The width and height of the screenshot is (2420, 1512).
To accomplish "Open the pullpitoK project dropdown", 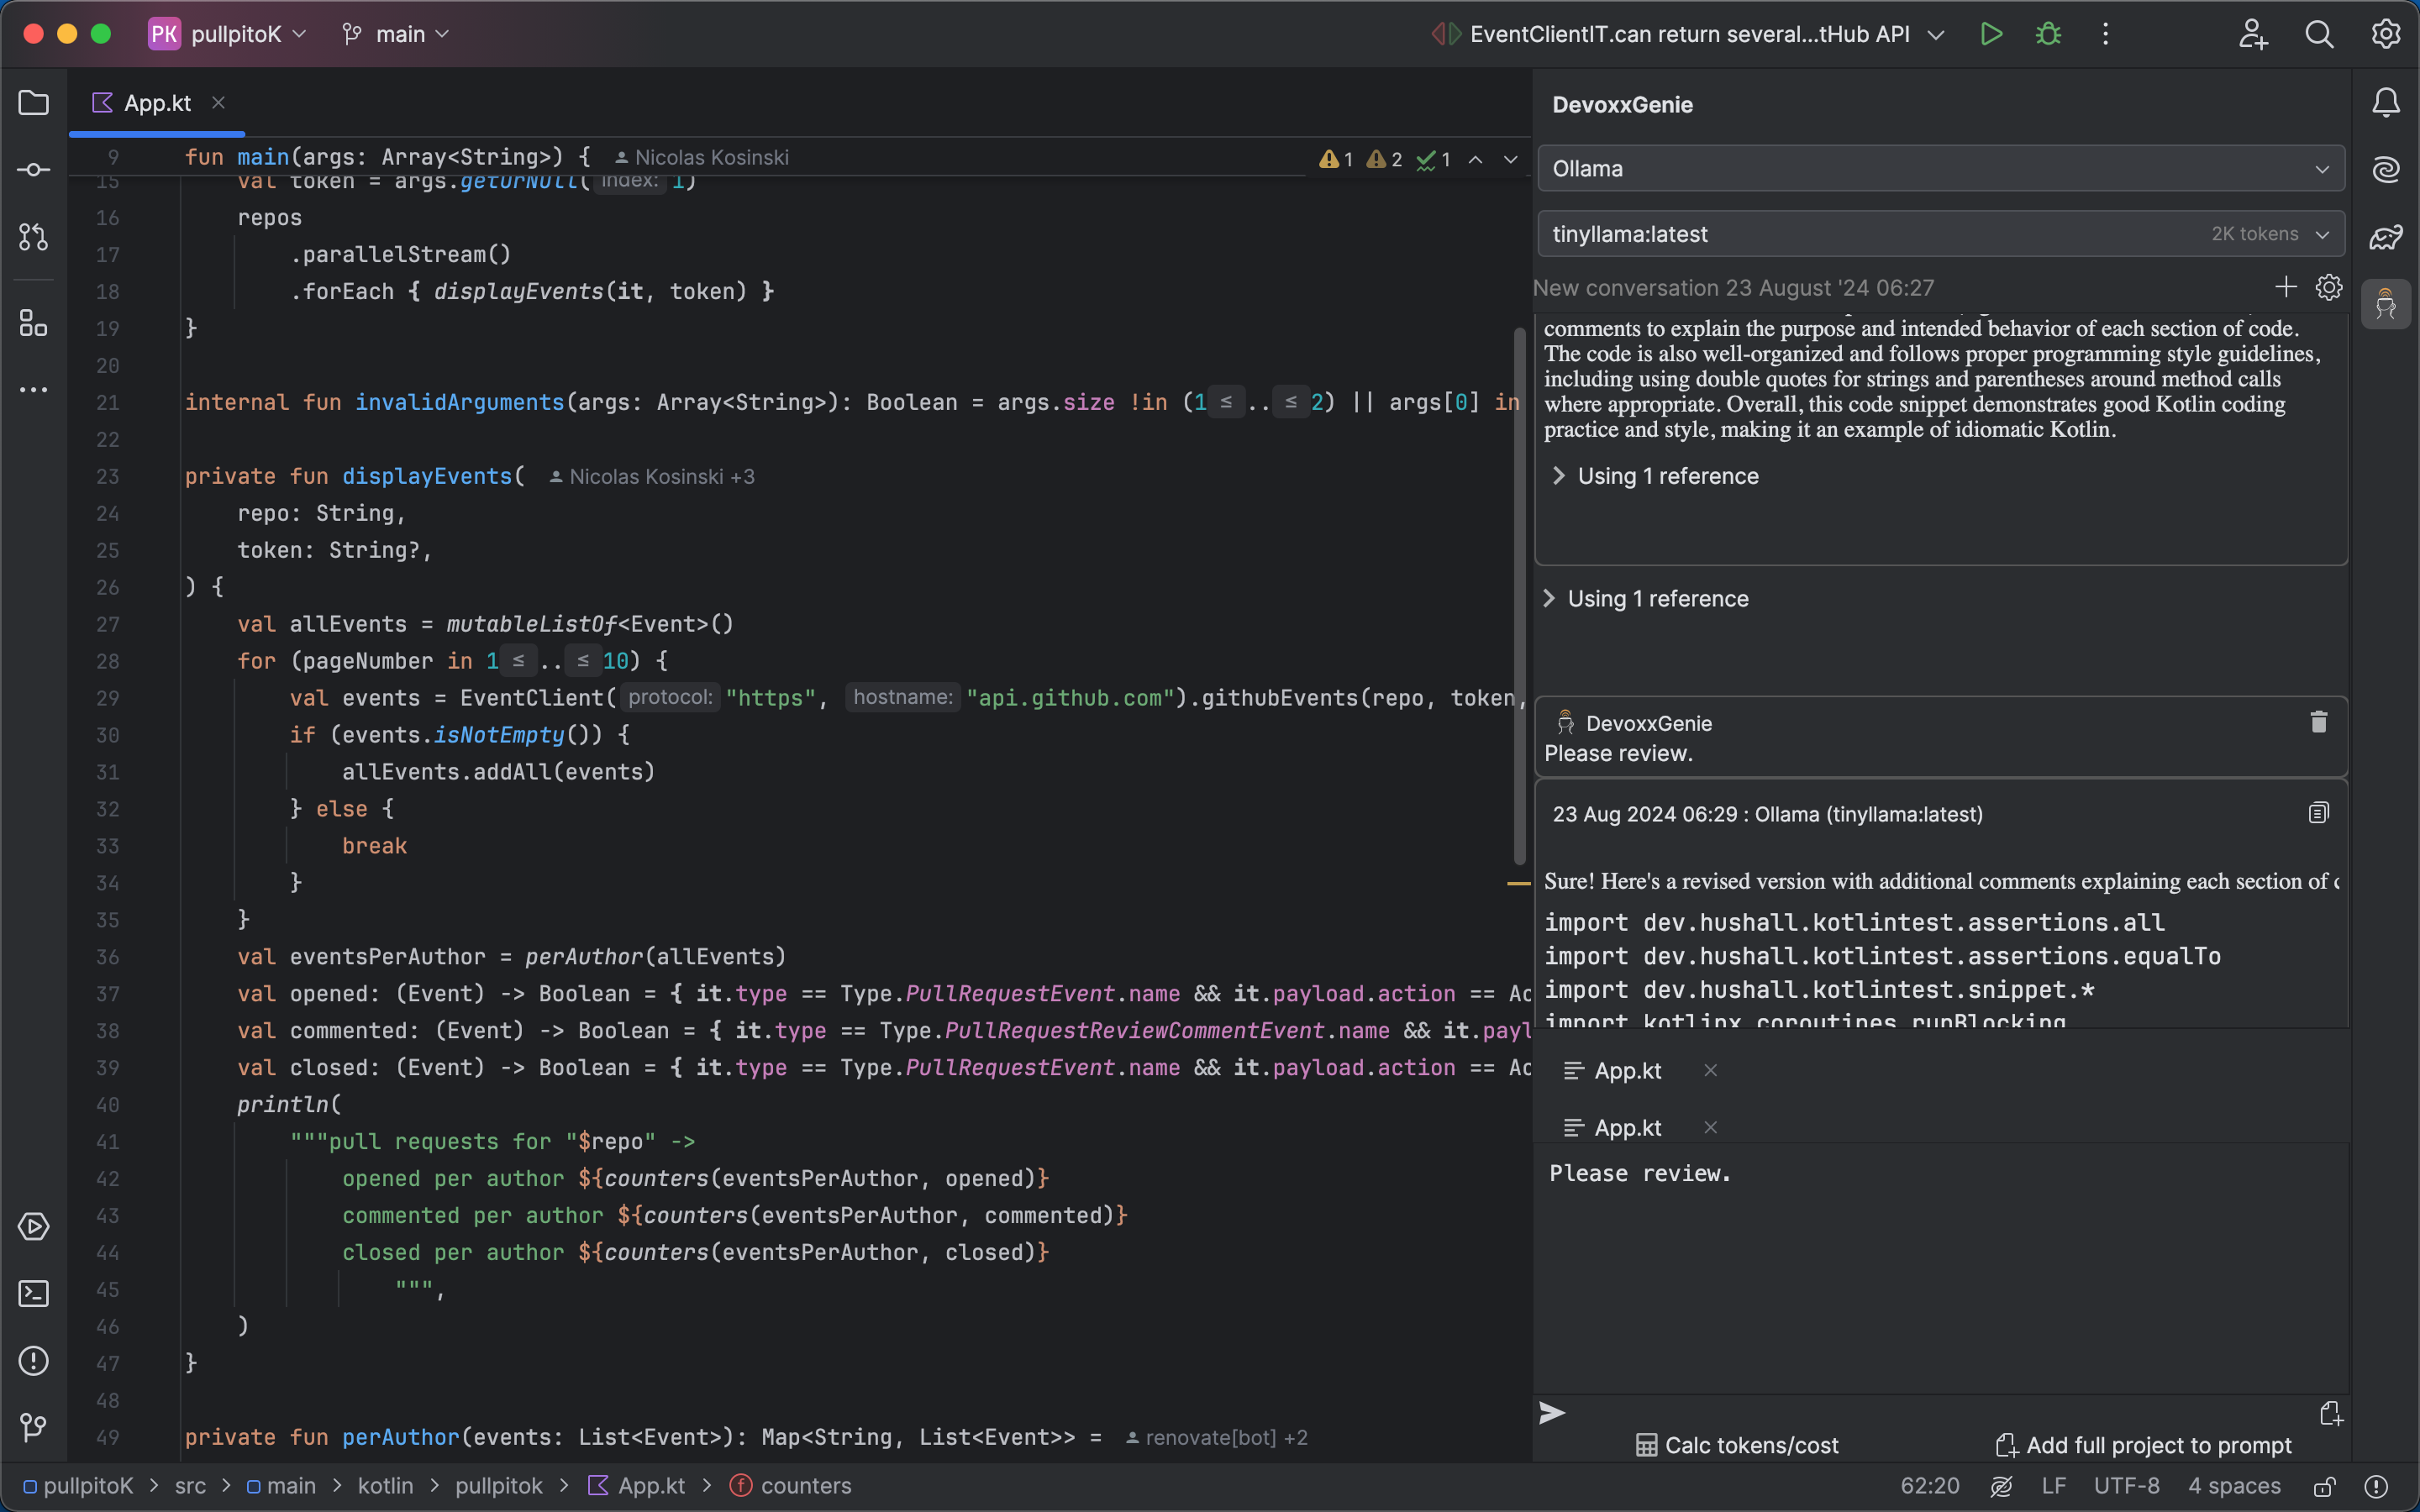I will pyautogui.click(x=228, y=34).
